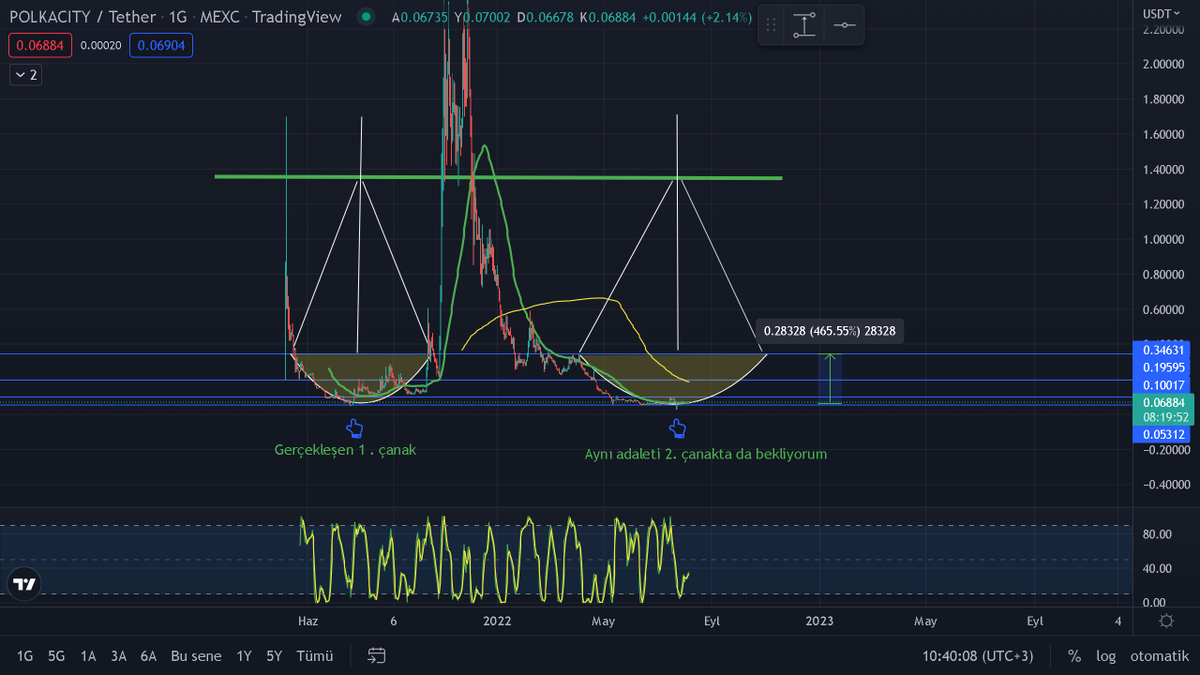Click the 0.10017 price axis label
This screenshot has height=675, width=1200.
pos(1164,385)
